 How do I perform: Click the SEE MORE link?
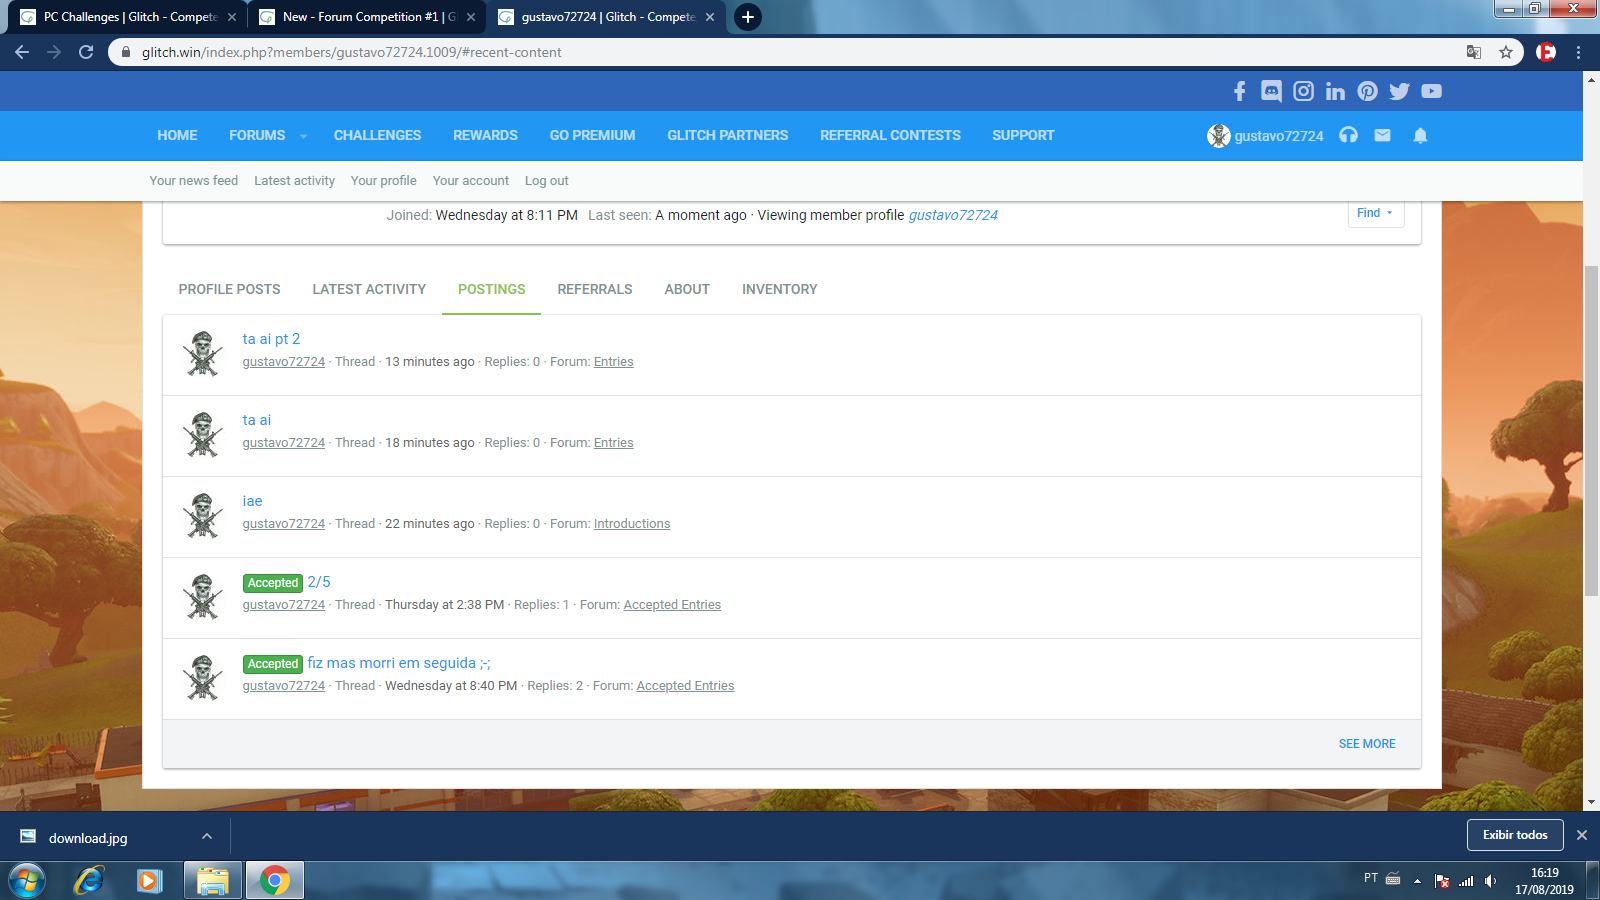(1366, 744)
